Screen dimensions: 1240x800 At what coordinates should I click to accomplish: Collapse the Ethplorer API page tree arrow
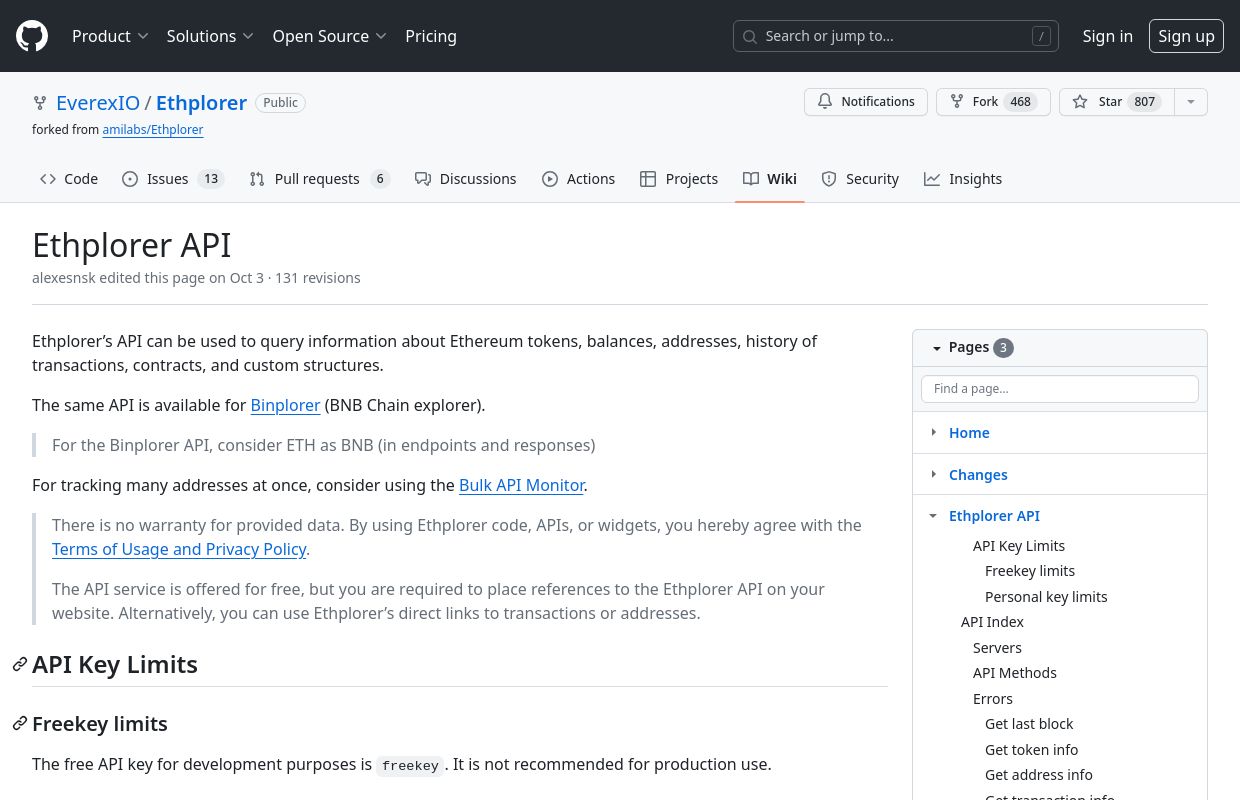pyautogui.click(x=933, y=516)
